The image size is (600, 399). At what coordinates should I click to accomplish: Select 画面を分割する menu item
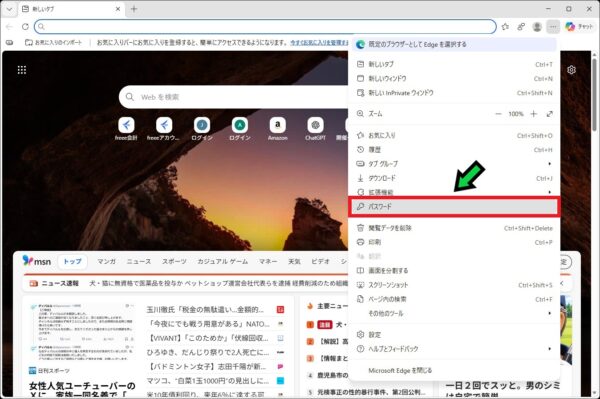pos(454,270)
